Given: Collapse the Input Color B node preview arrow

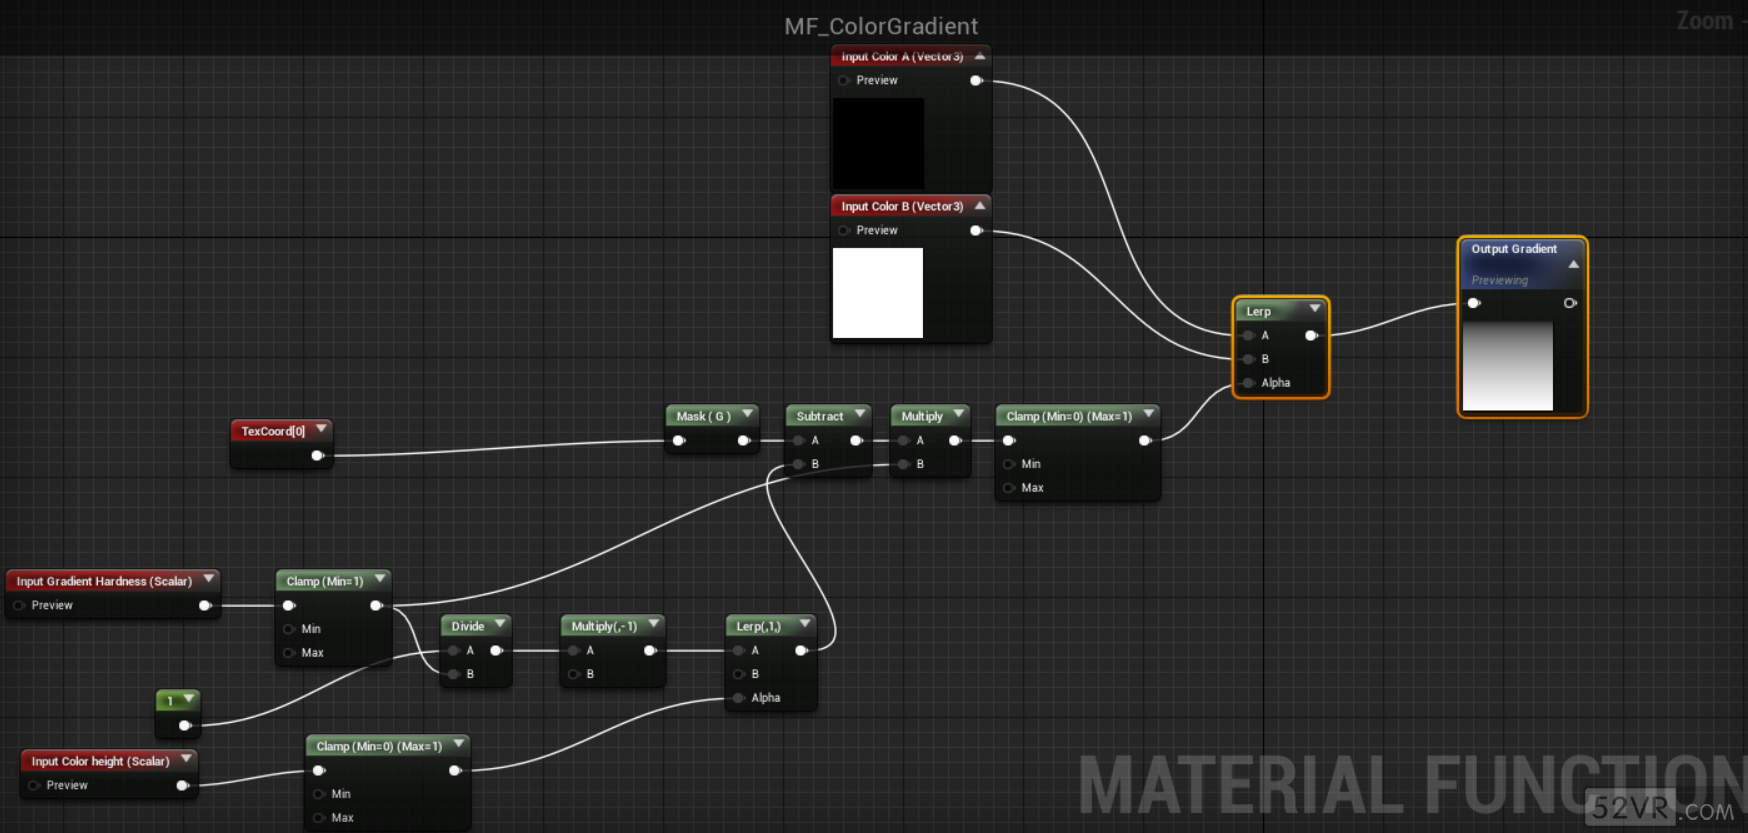Looking at the screenshot, I should [980, 206].
